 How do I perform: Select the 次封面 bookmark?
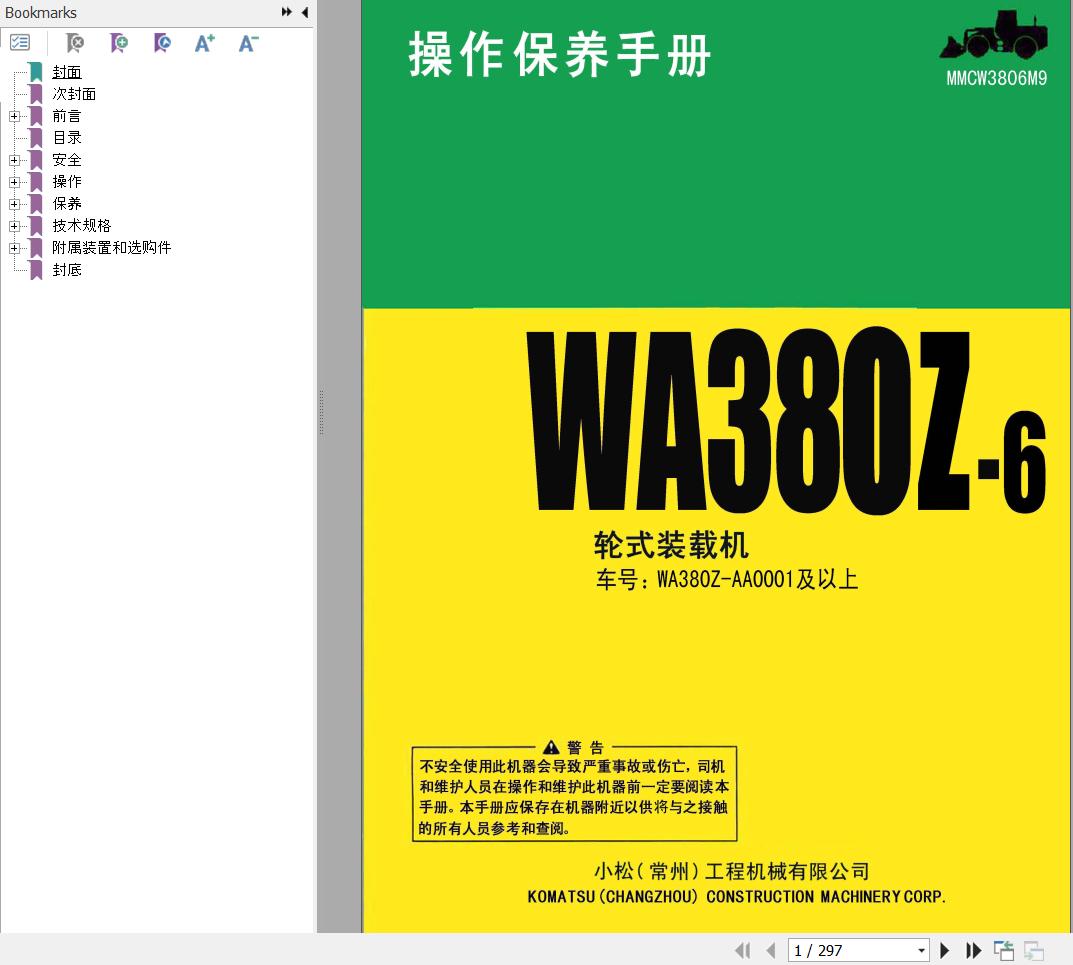point(74,94)
